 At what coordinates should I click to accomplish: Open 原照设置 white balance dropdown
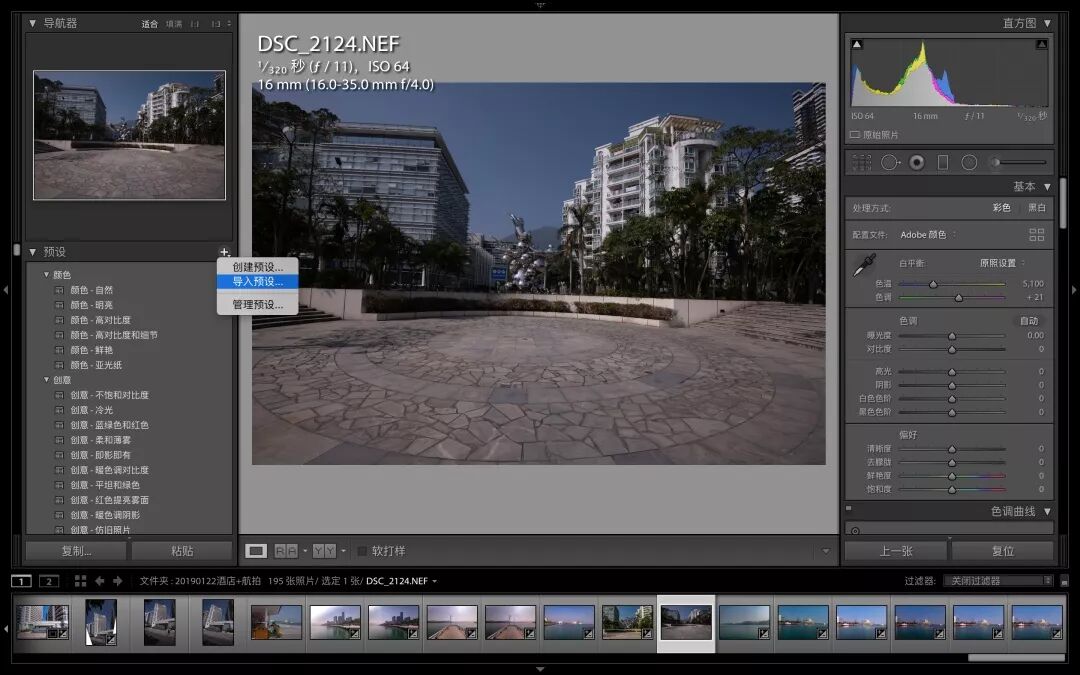1002,263
